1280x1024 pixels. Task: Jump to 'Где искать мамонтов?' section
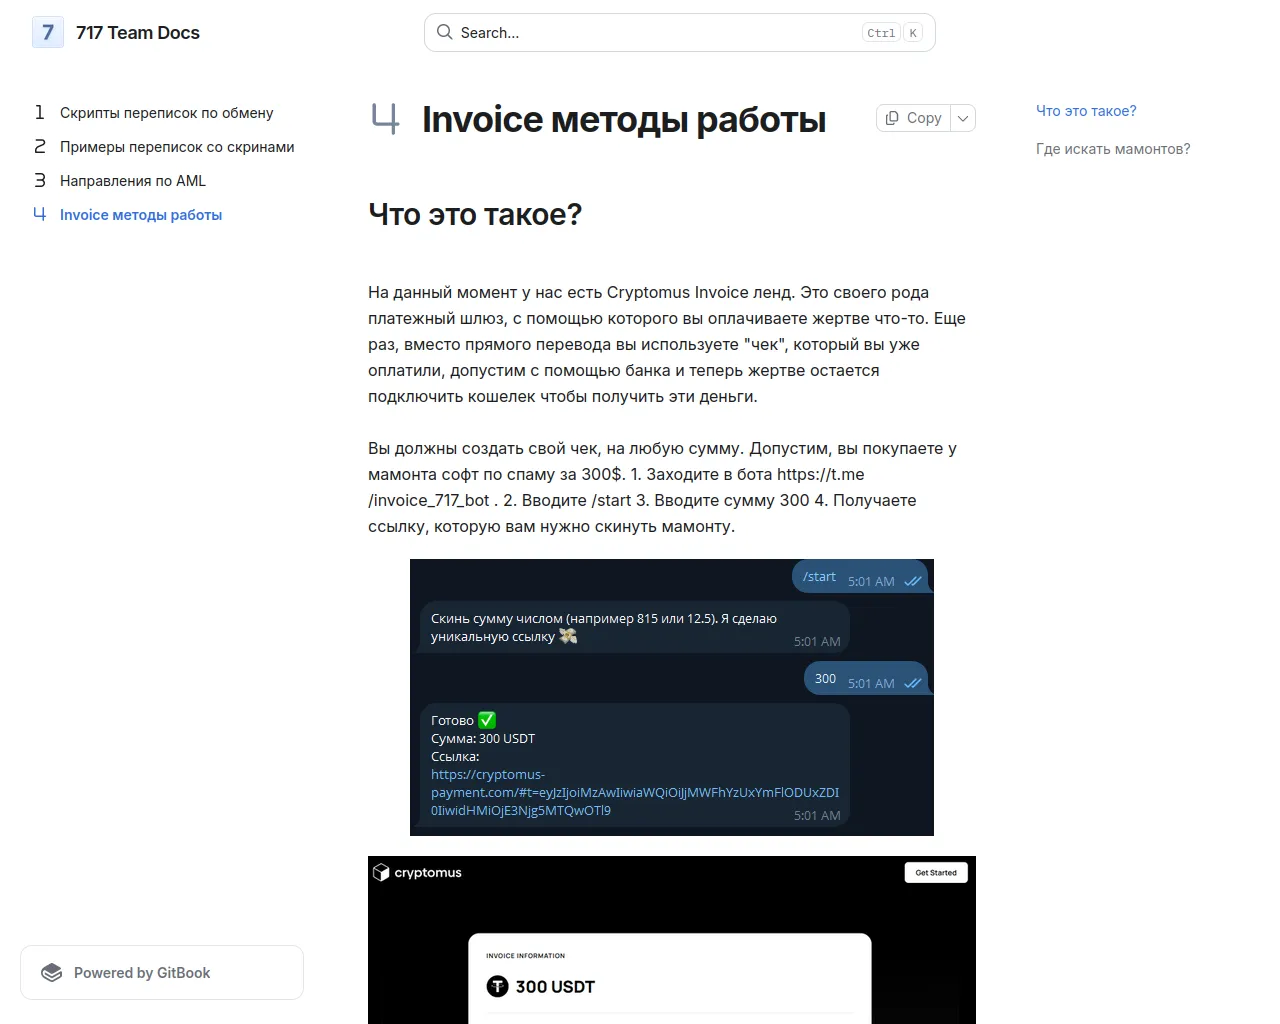click(1113, 149)
